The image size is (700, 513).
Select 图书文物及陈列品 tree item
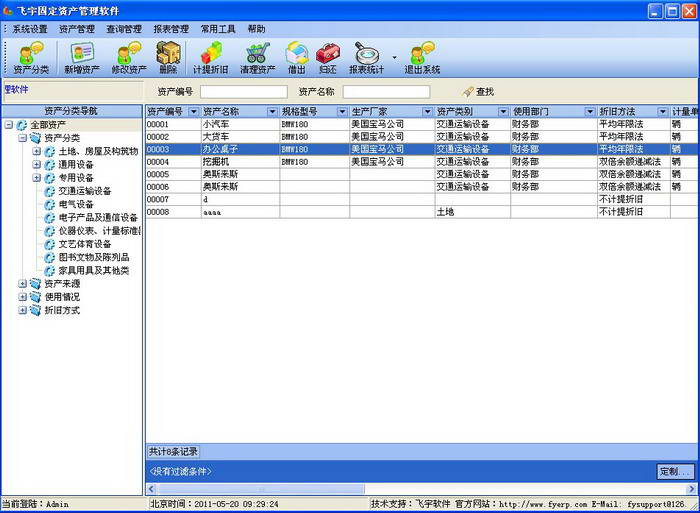coord(94,257)
